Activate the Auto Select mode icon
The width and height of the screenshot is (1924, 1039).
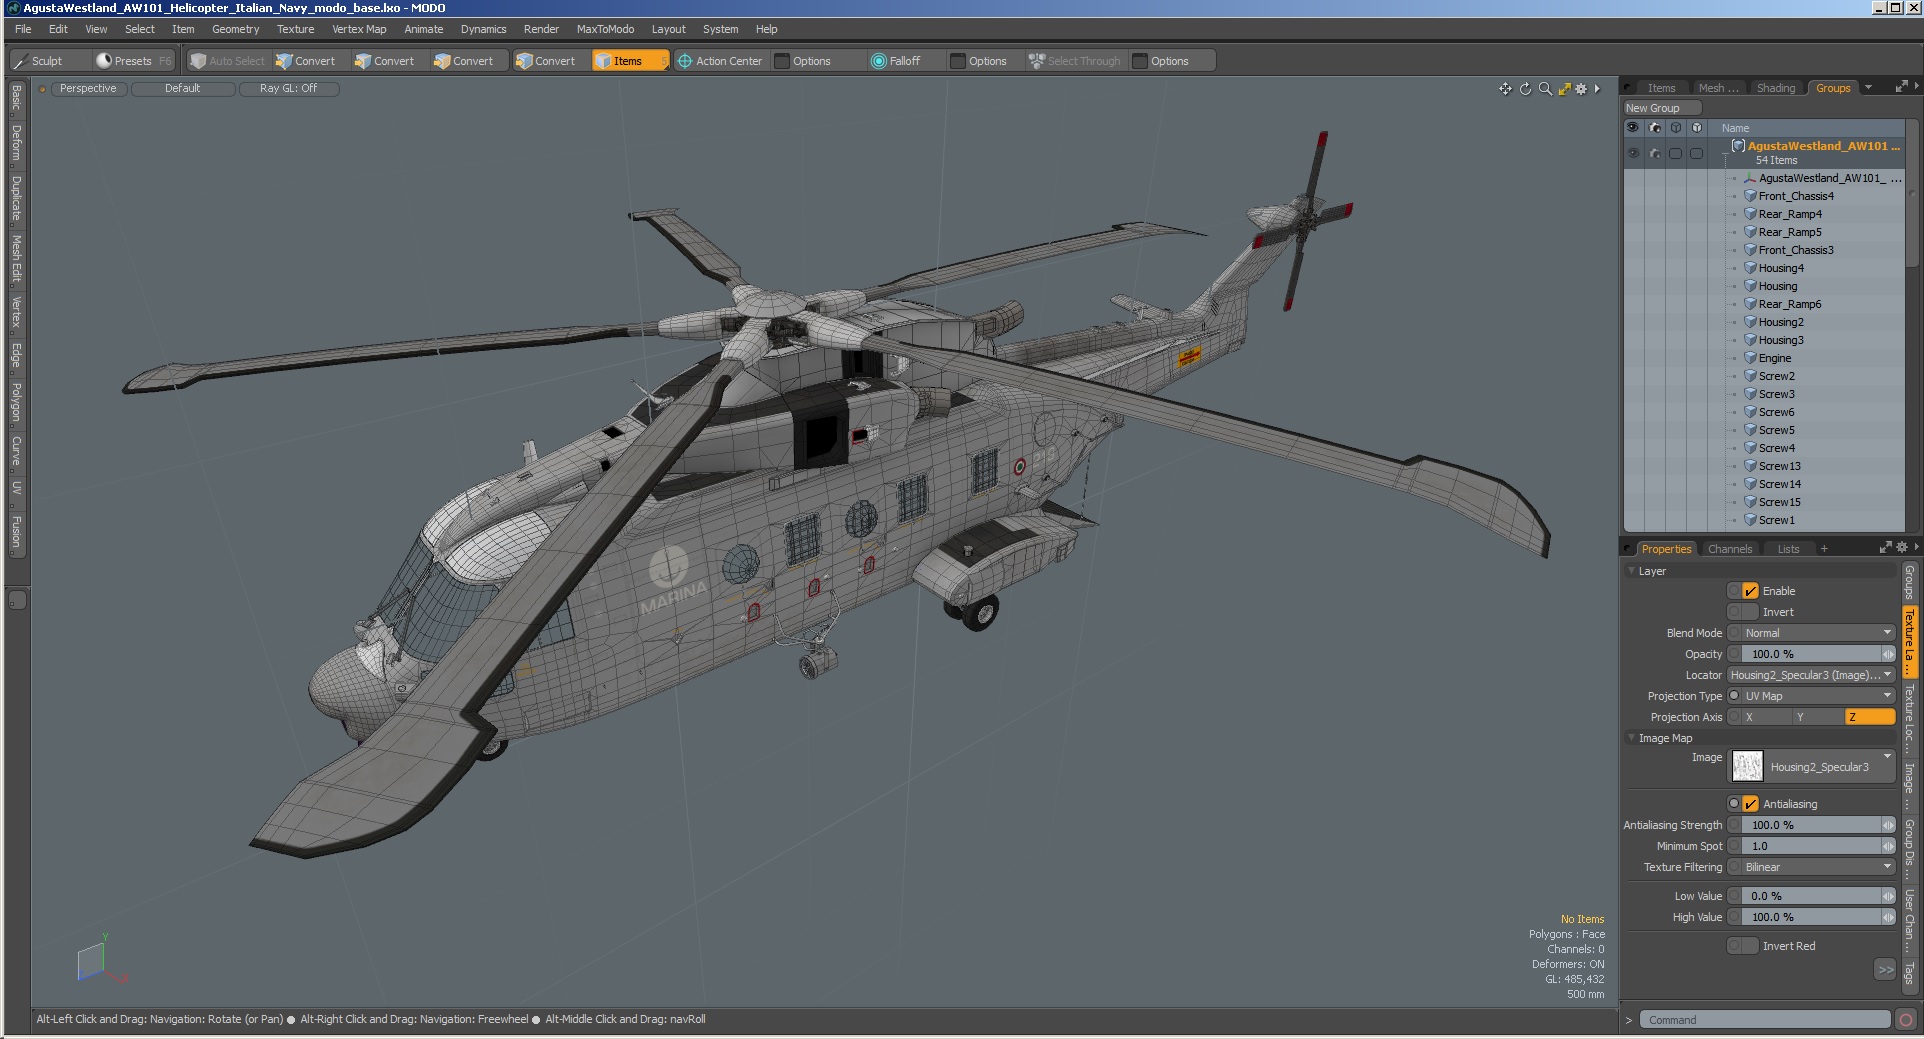coord(198,61)
